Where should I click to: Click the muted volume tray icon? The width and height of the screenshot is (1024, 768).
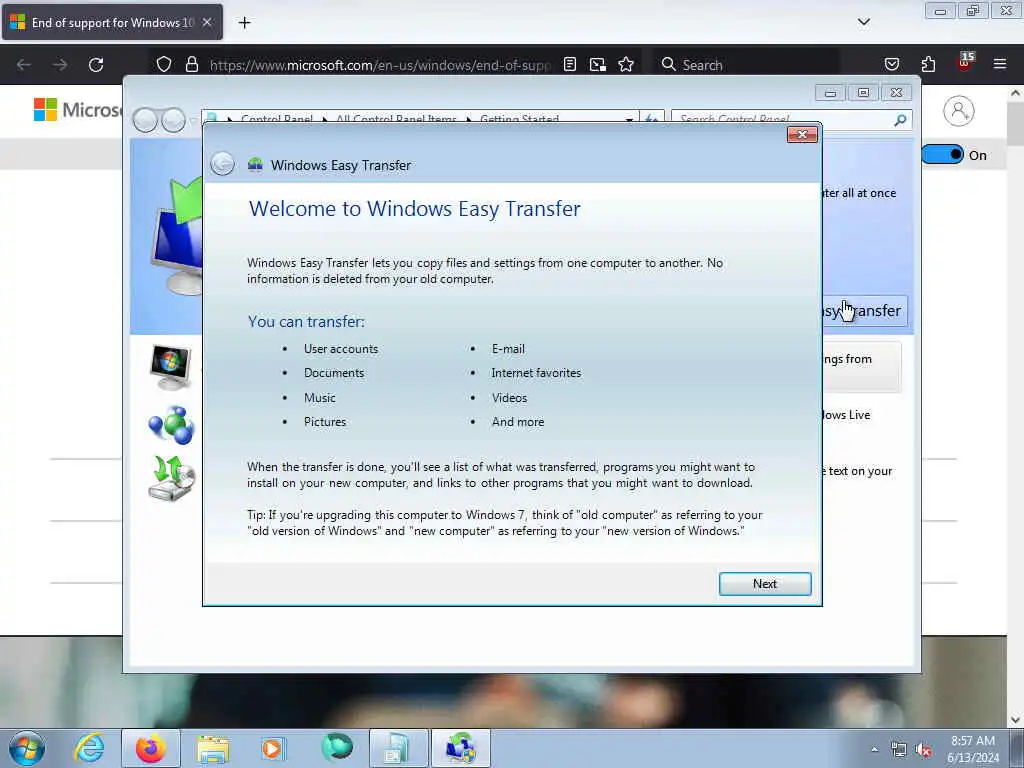(x=923, y=750)
